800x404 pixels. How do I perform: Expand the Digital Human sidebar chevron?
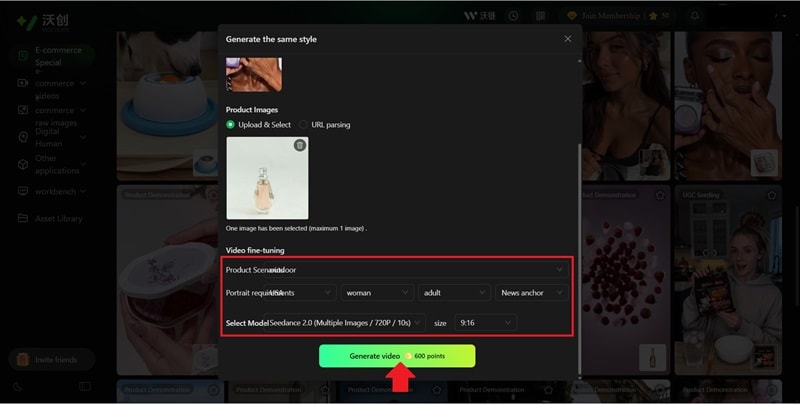(x=83, y=137)
